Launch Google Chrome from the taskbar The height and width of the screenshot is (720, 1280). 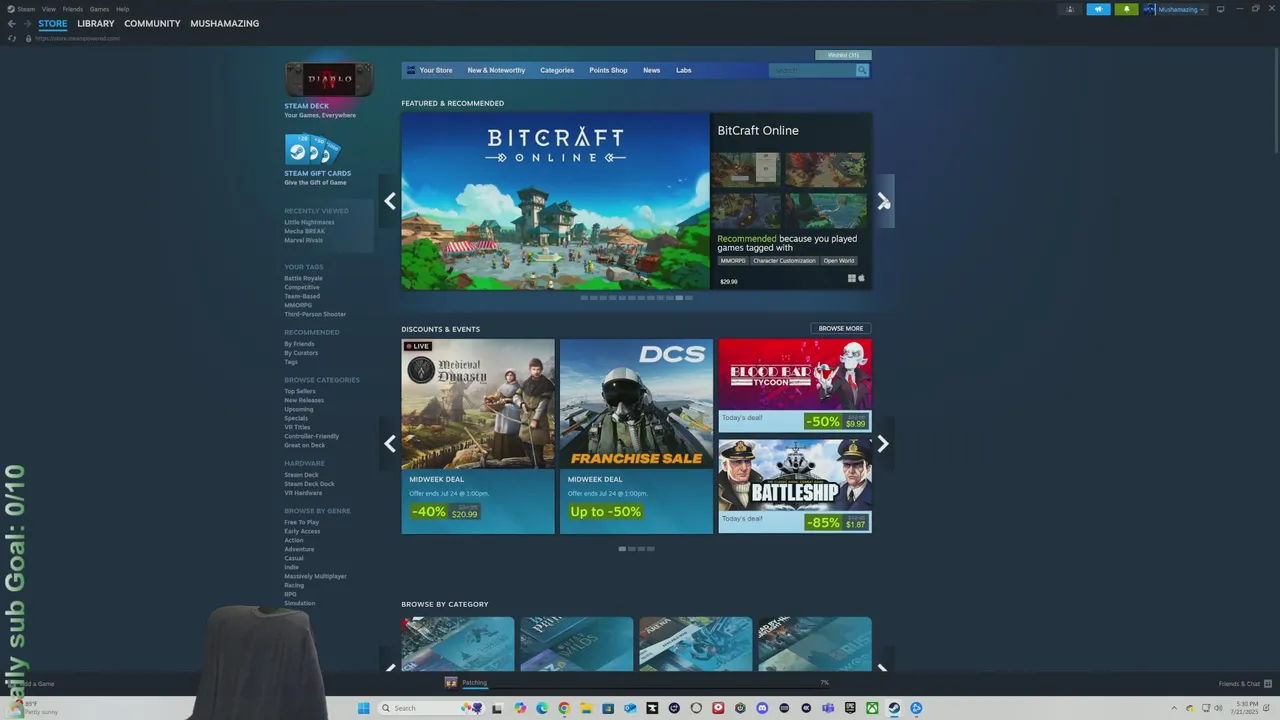(564, 708)
